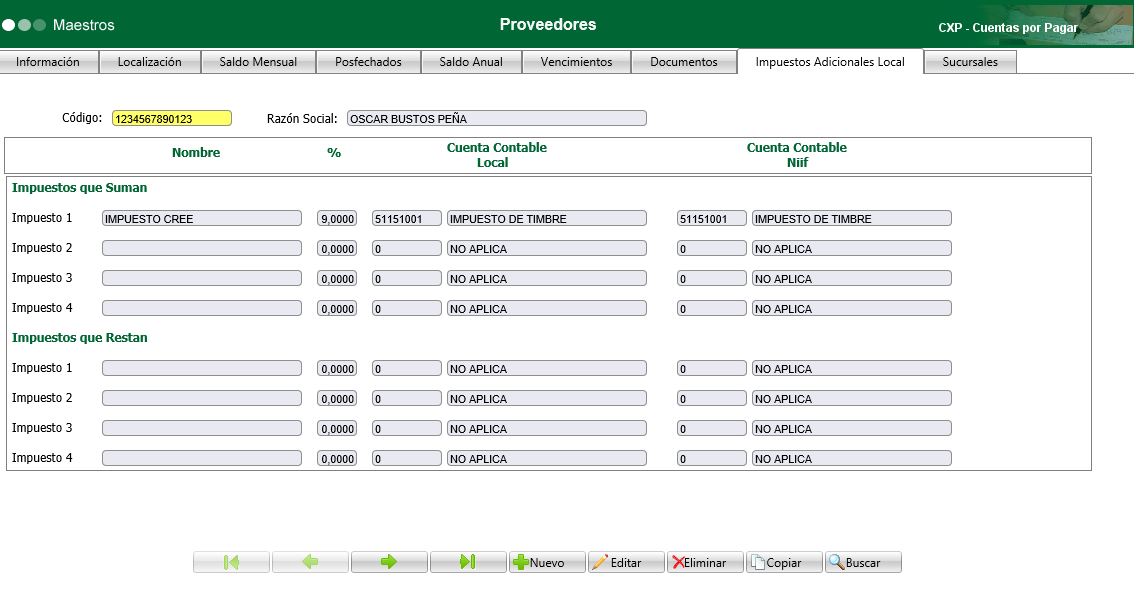Screen dimensions: 1136x591
Task: Click Niif IMPUESTO DE TIMBRE description field
Action: click(852, 218)
